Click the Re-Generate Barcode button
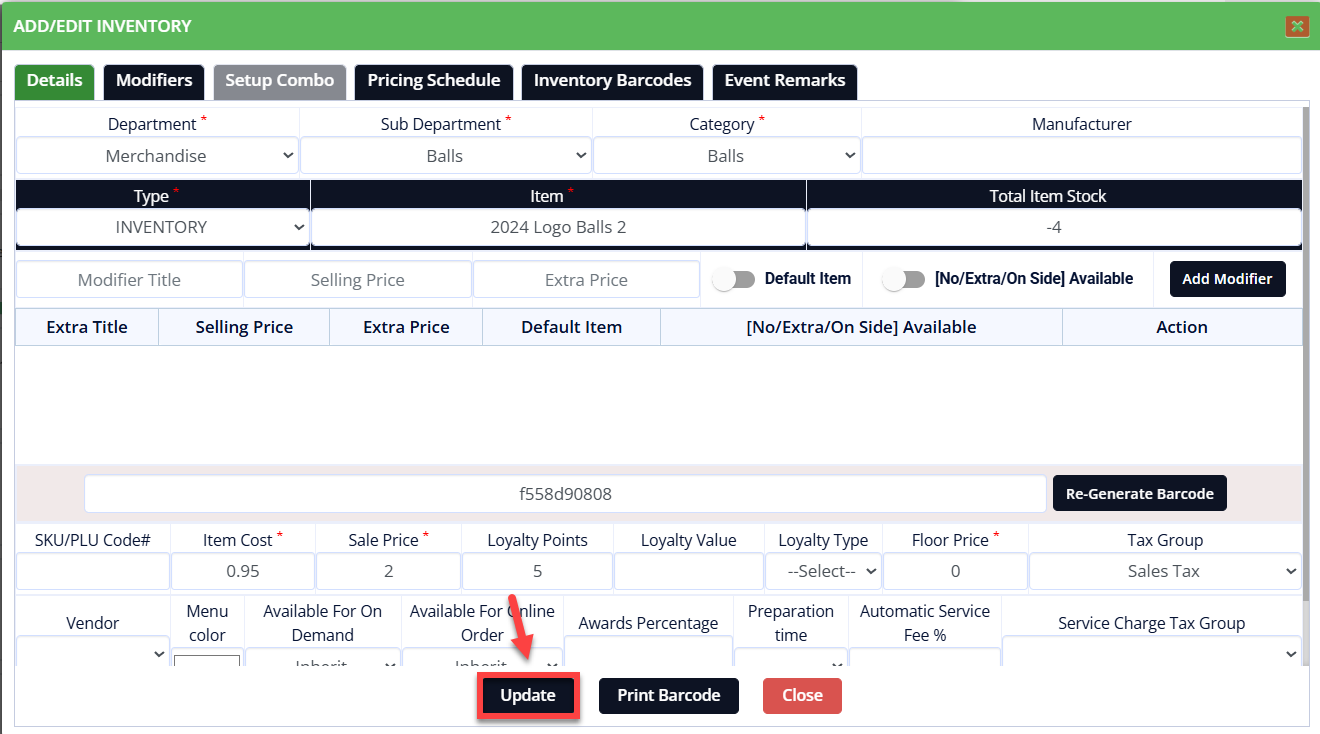1320x734 pixels. click(x=1139, y=494)
